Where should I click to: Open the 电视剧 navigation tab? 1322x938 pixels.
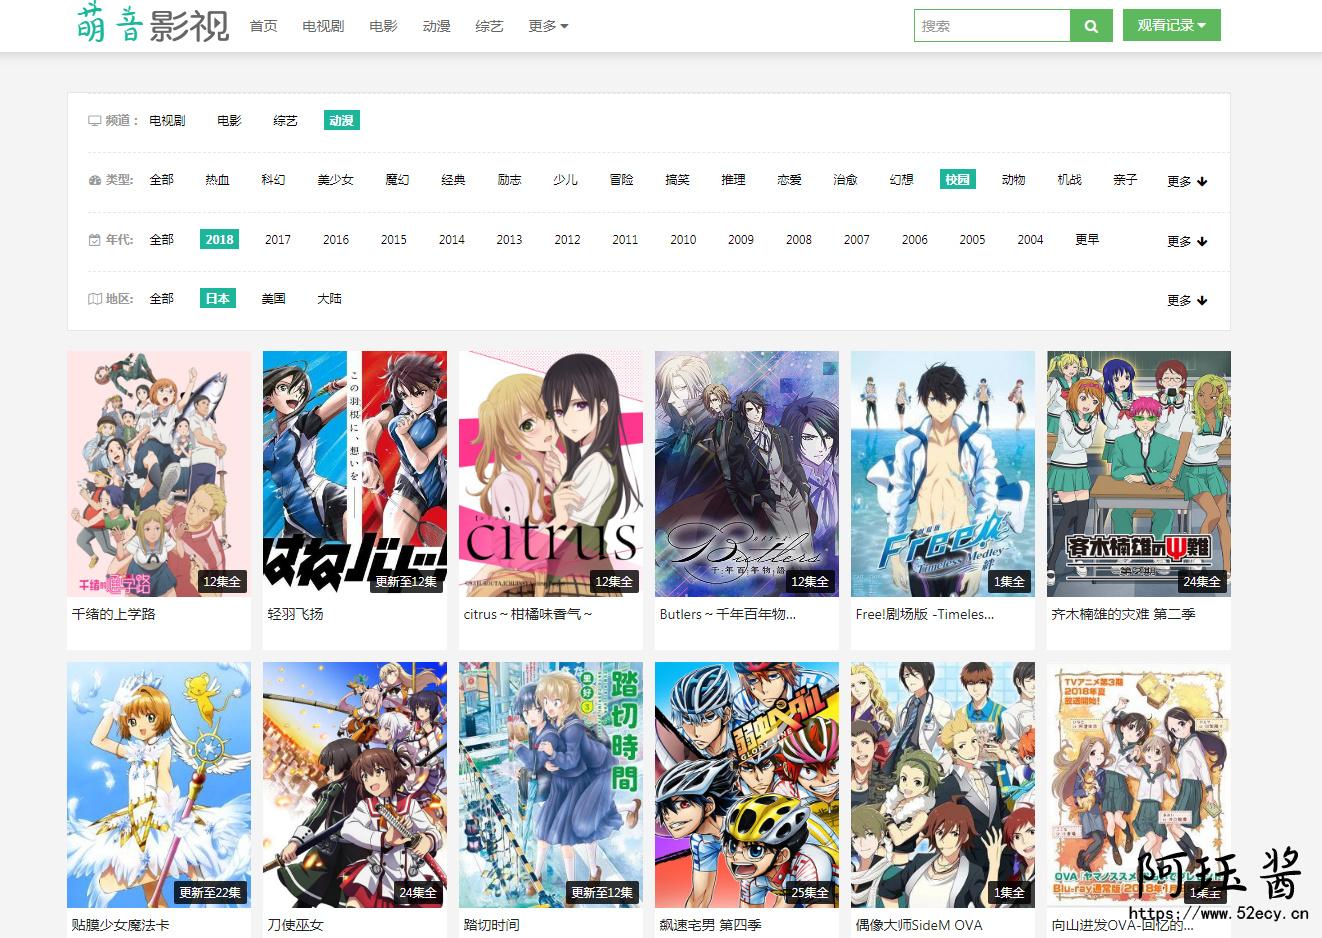(323, 26)
